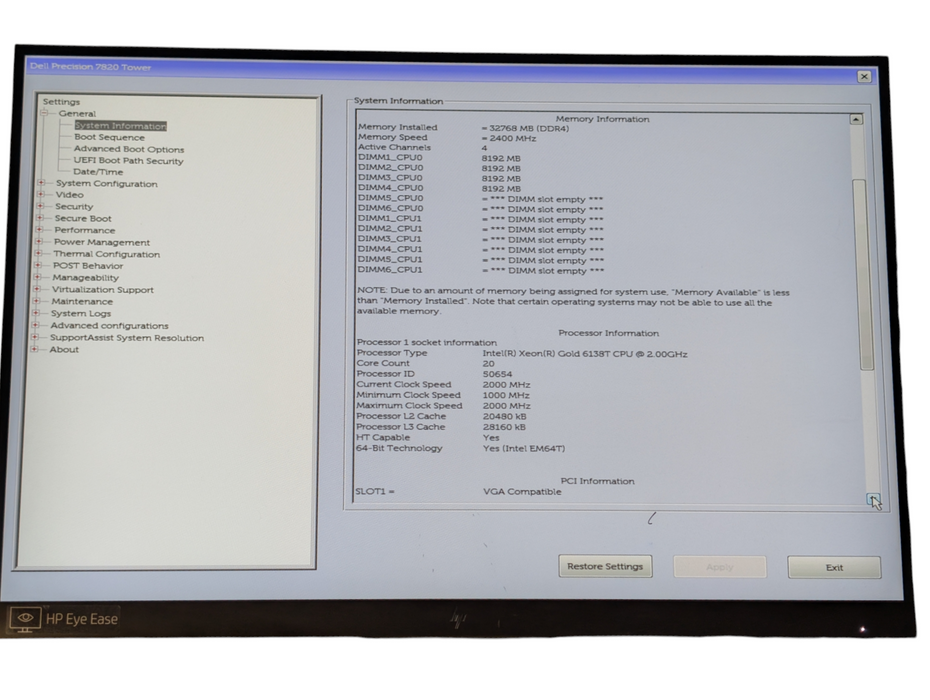Image resolution: width=930 pixels, height=700 pixels.
Task: Expand the Video tree node
Action: [41, 194]
